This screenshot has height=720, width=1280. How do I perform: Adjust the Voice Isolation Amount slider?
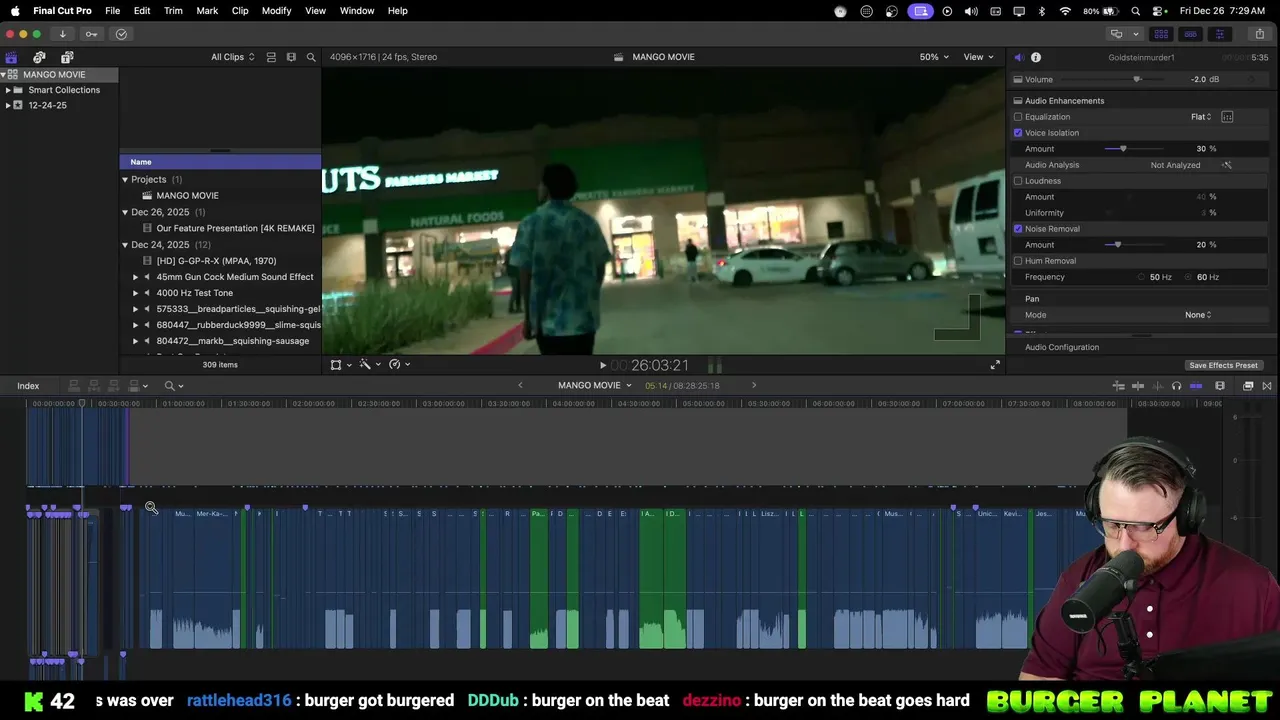[1123, 149]
